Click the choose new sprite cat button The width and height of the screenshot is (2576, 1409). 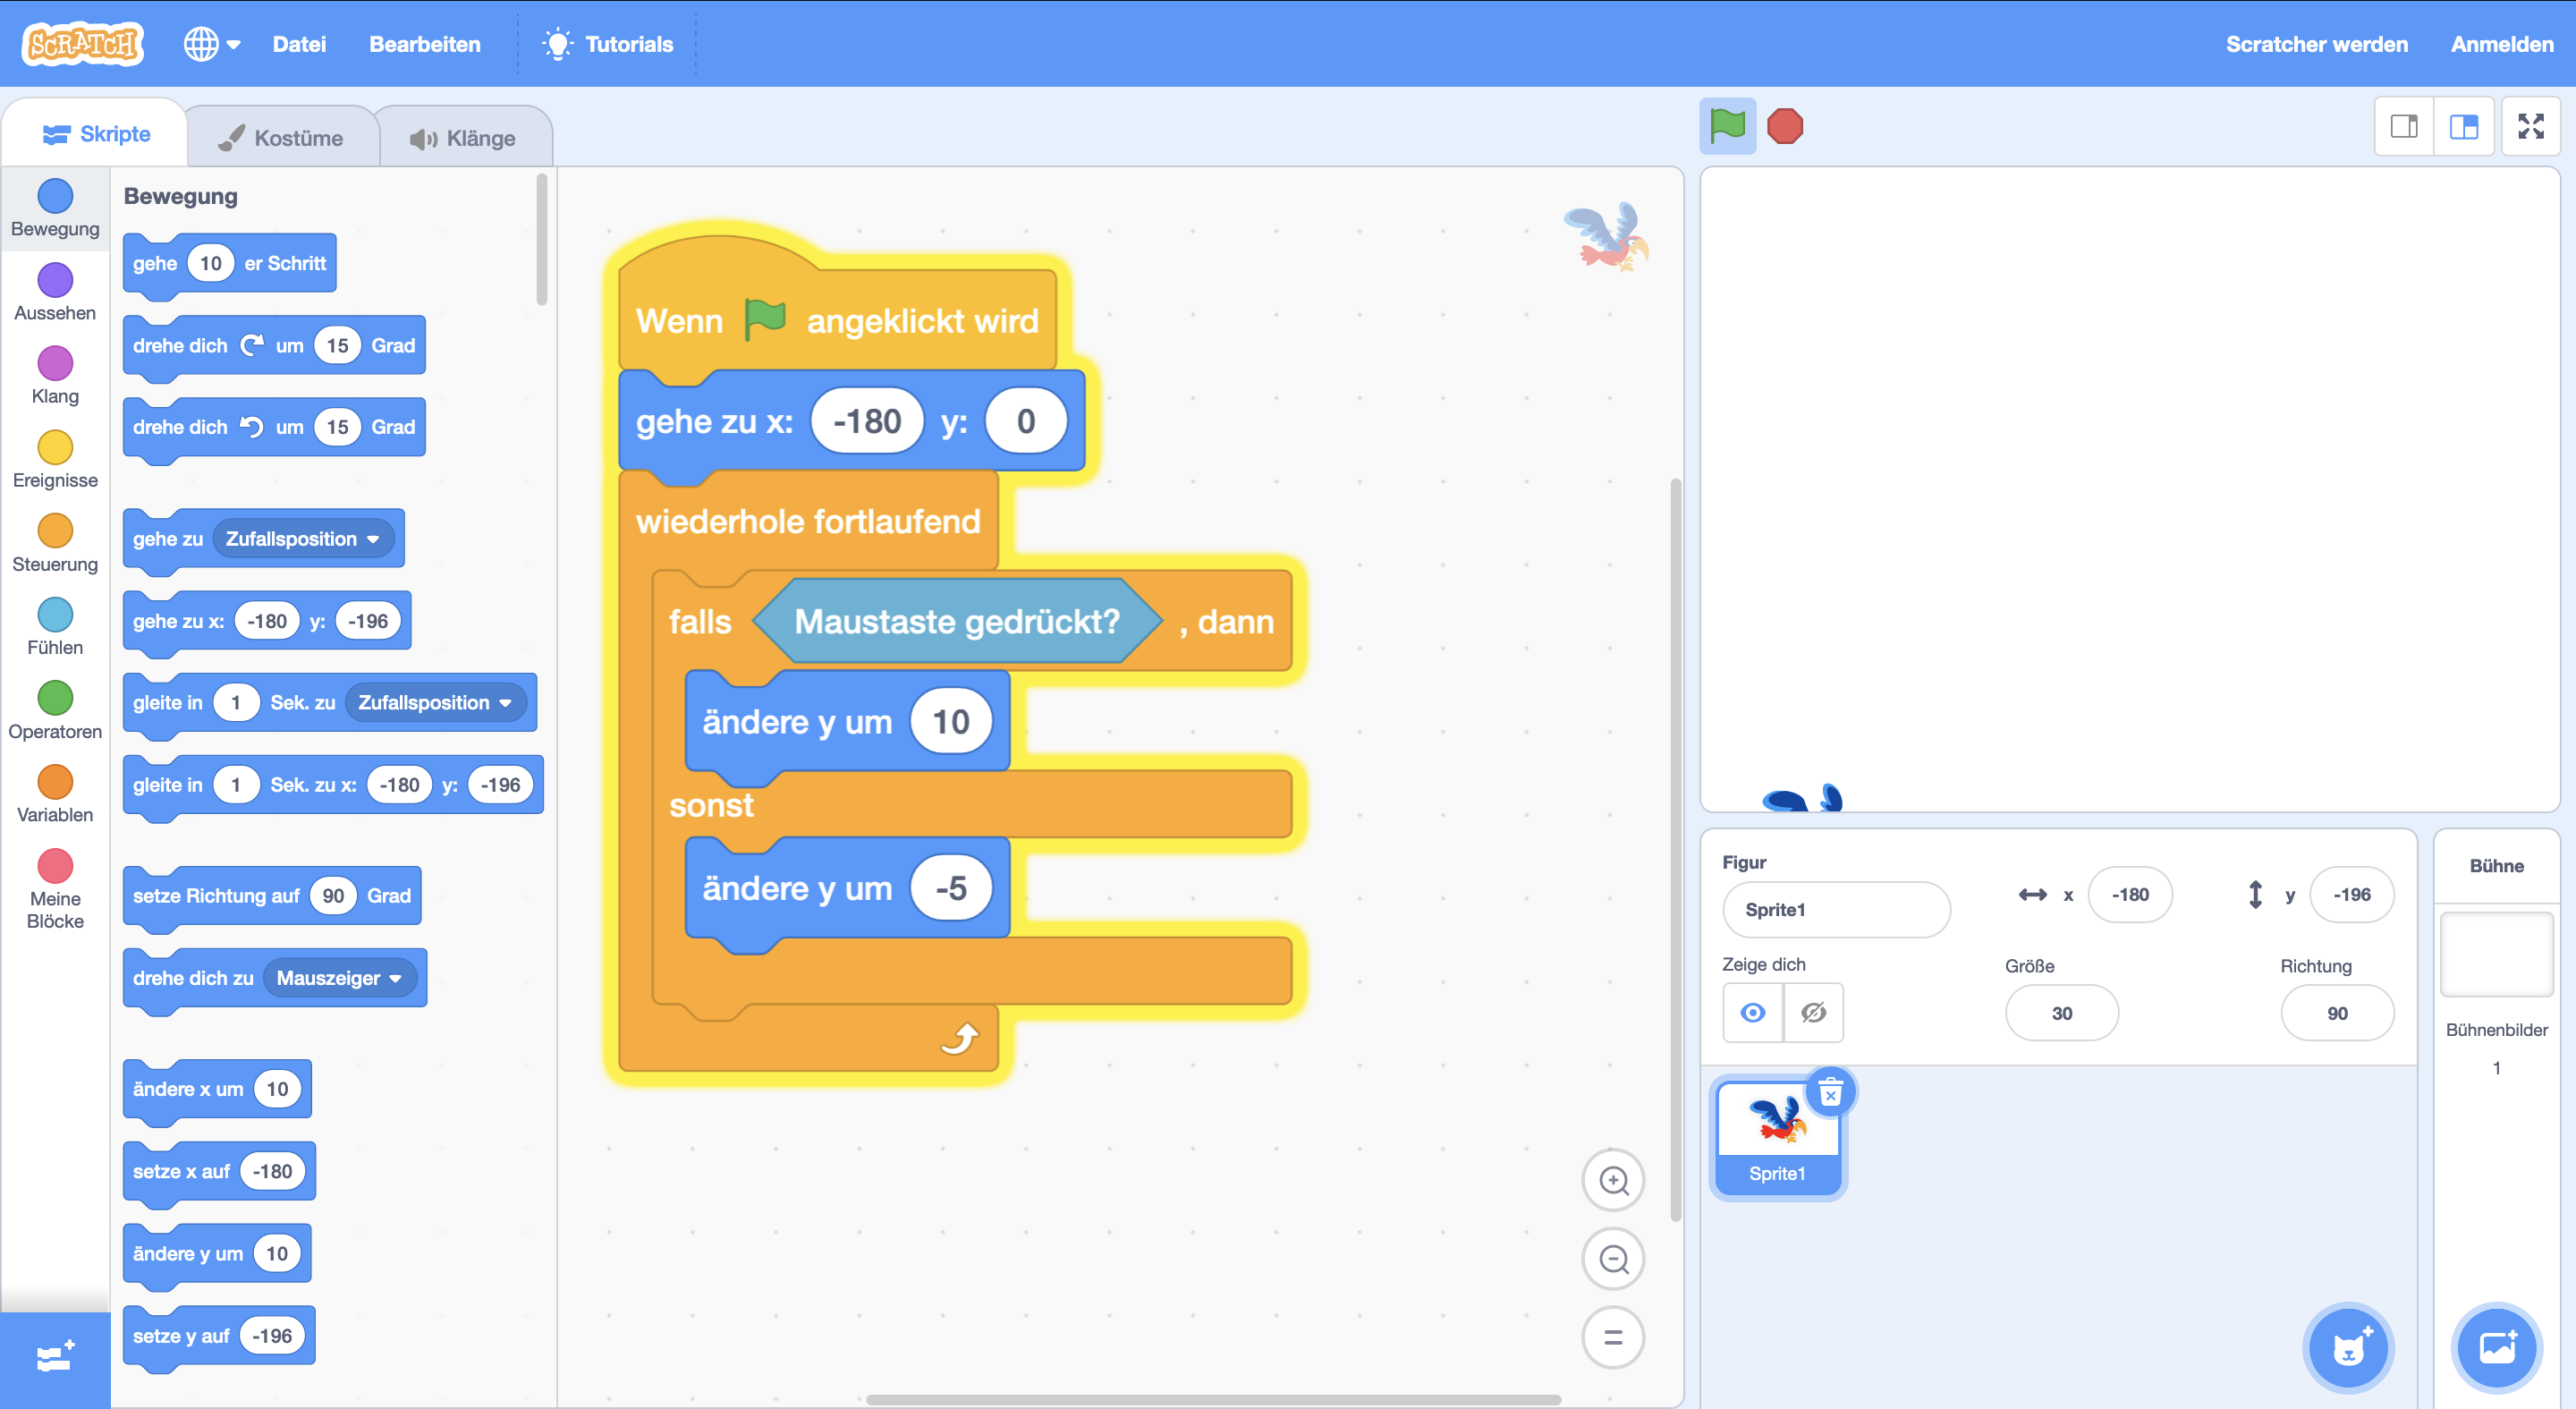(2348, 1349)
